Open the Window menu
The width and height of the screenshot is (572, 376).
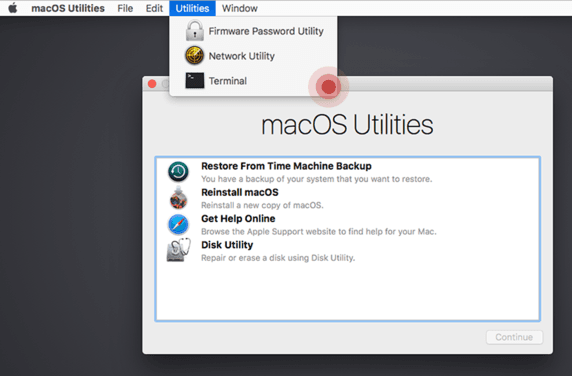(x=240, y=8)
